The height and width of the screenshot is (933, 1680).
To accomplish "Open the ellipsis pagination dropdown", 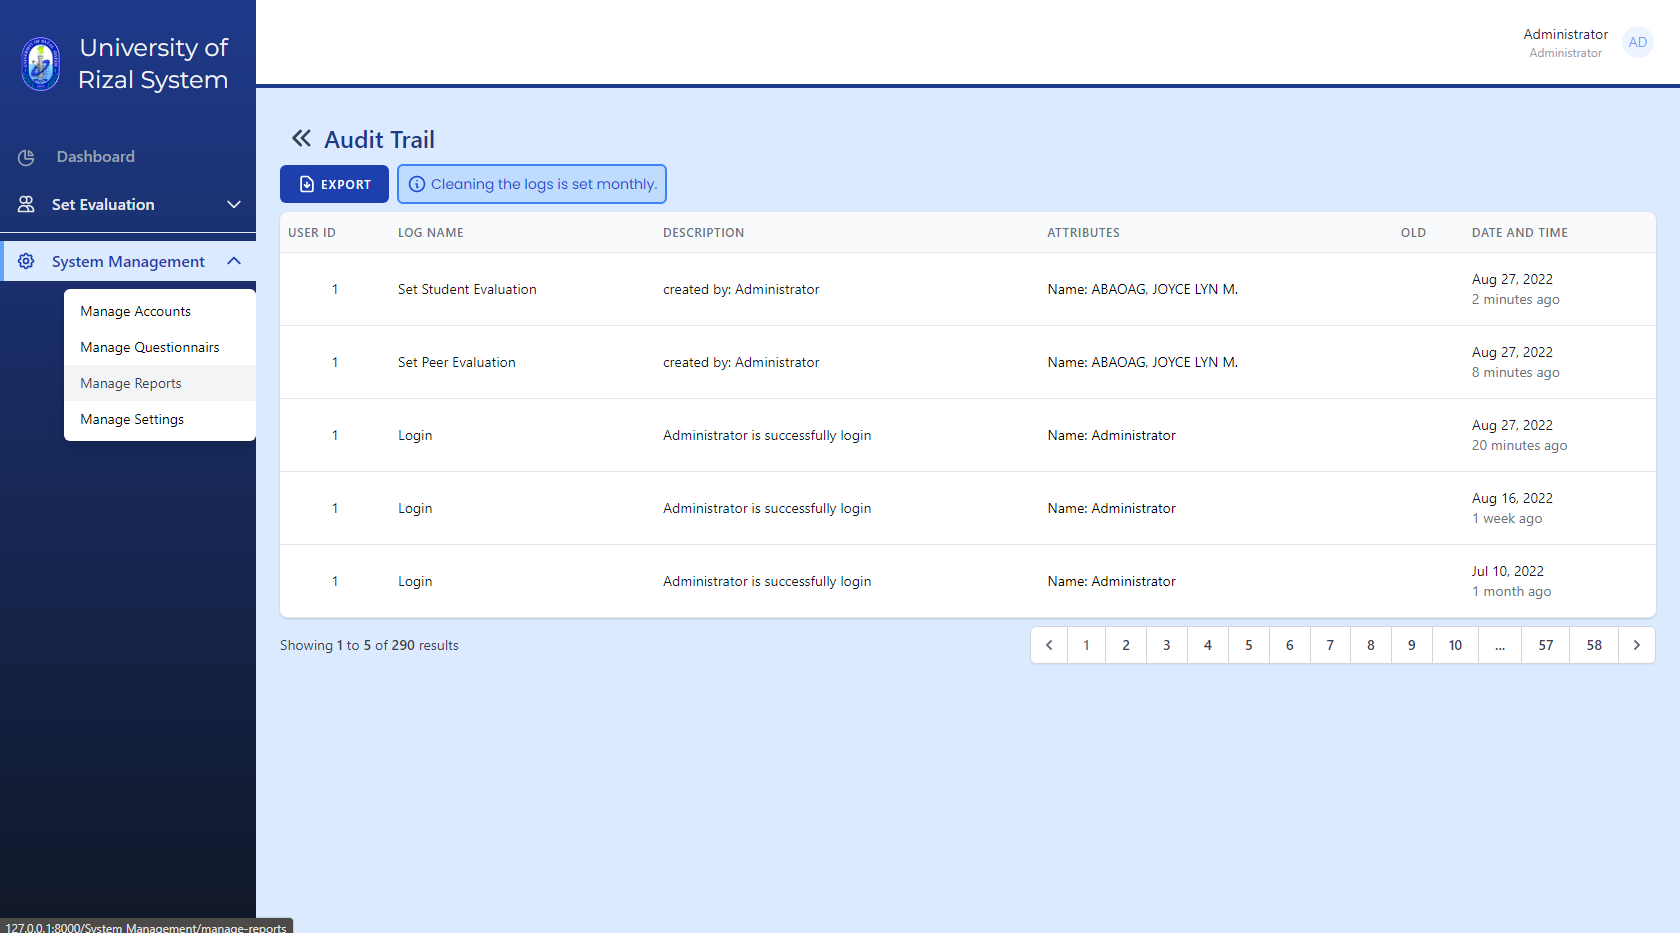I will 1499,645.
